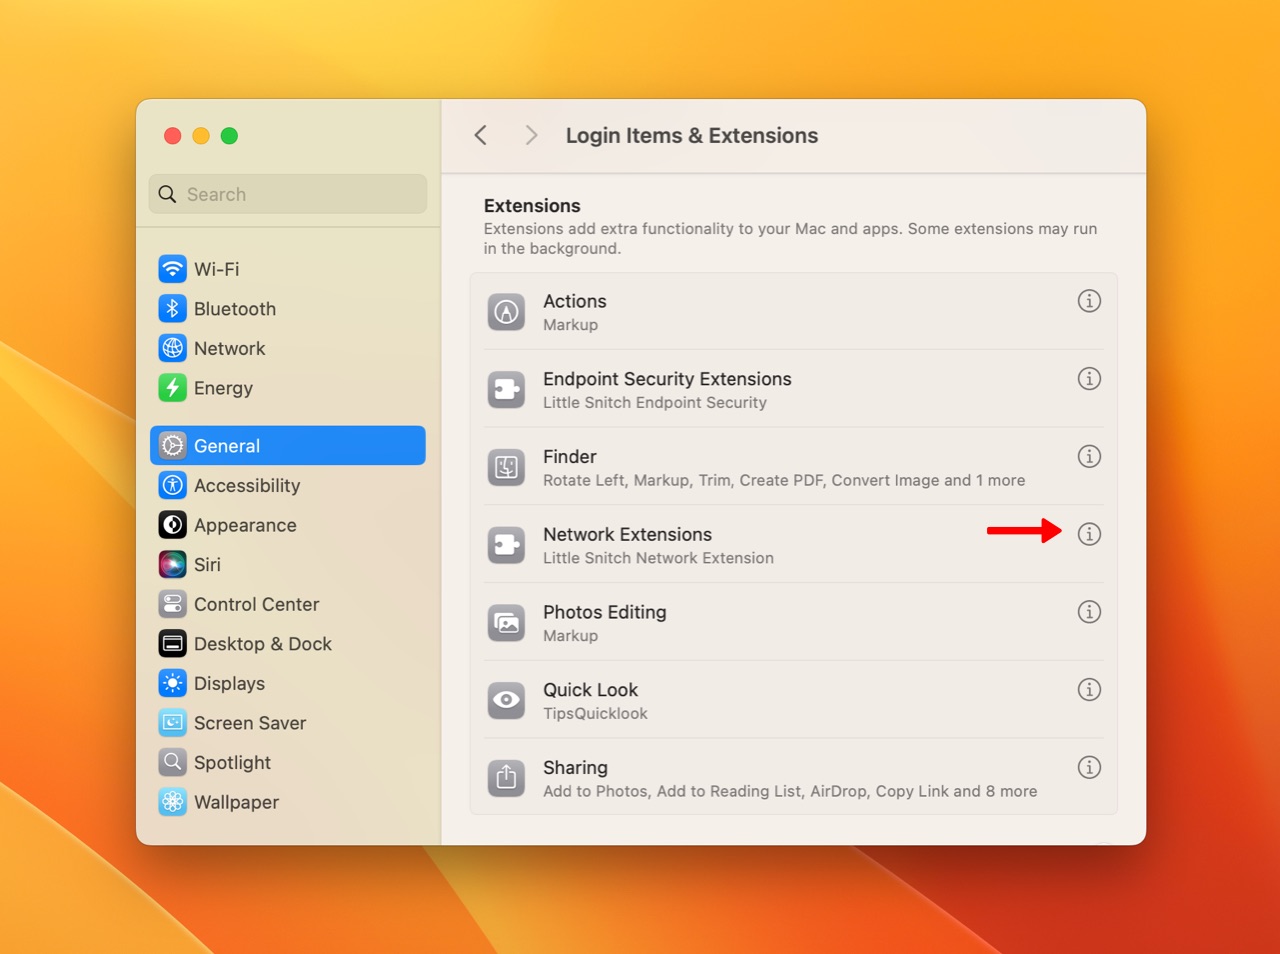
Task: Select General in the sidebar
Action: [227, 446]
